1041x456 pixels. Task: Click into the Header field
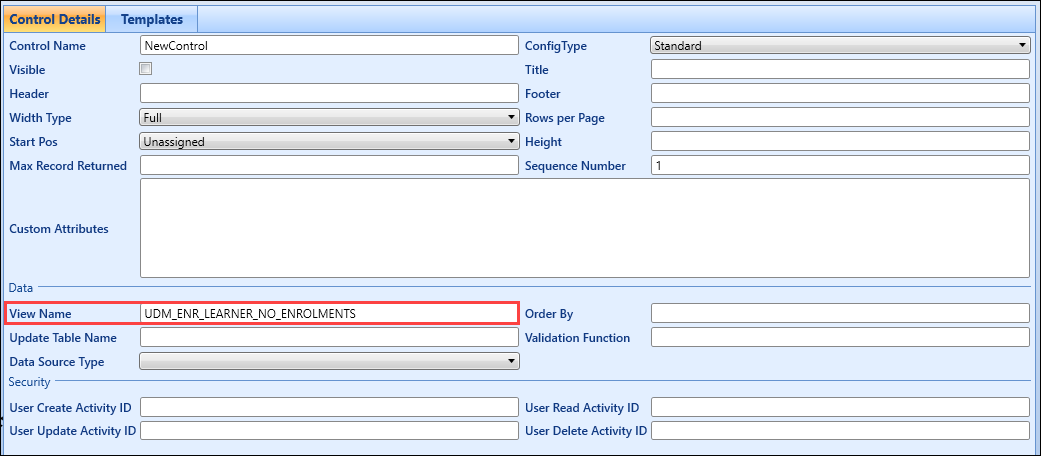329,93
